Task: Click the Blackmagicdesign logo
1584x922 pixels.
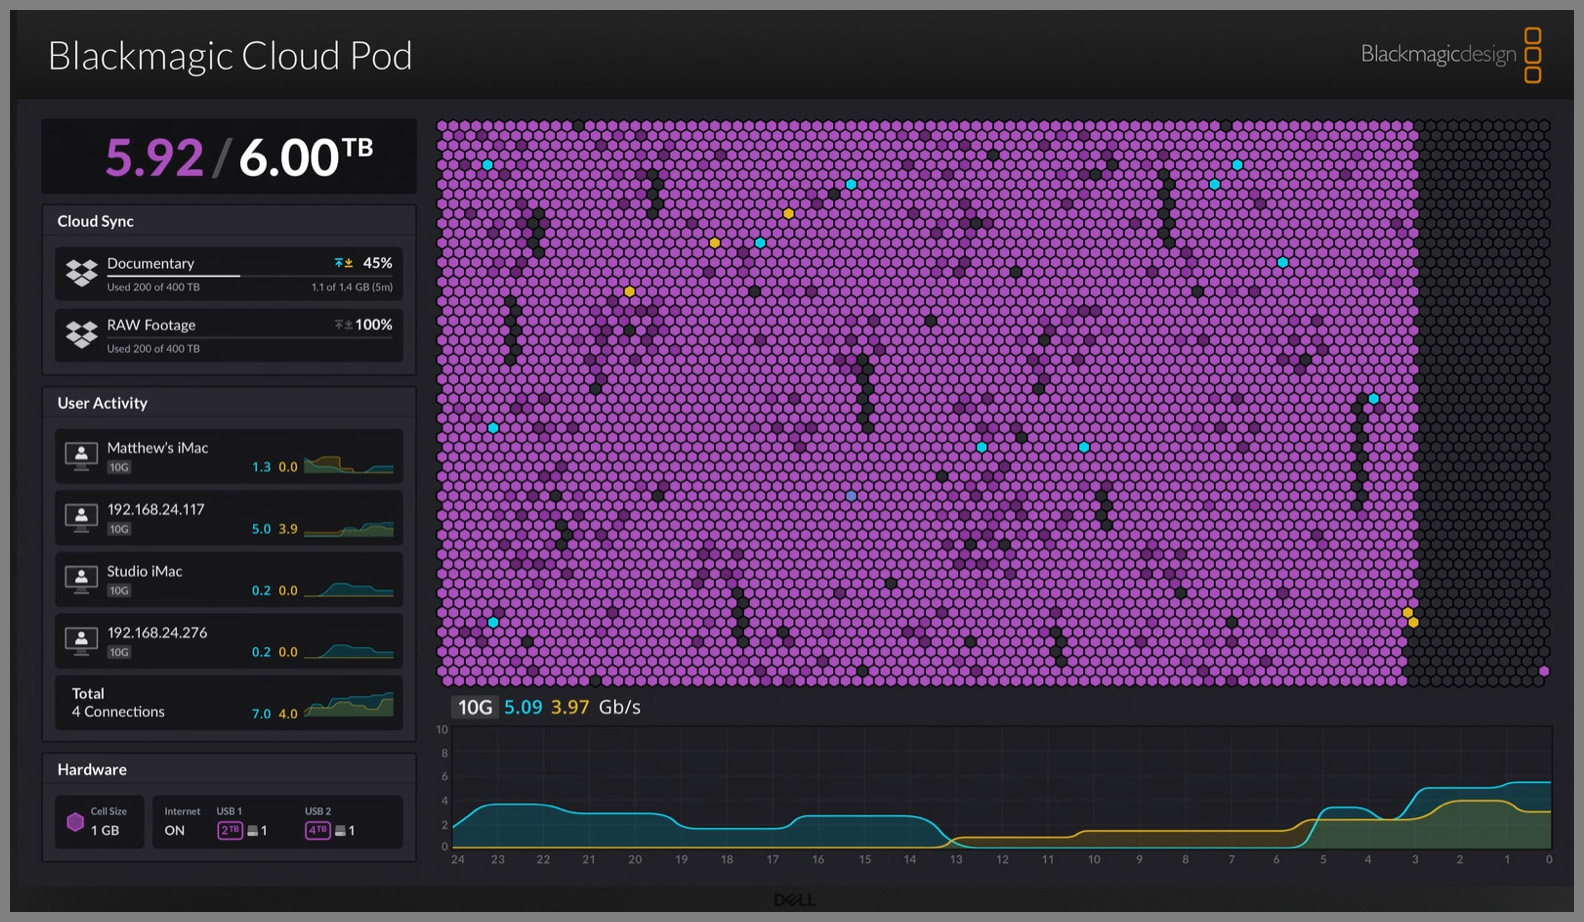Action: point(1451,54)
